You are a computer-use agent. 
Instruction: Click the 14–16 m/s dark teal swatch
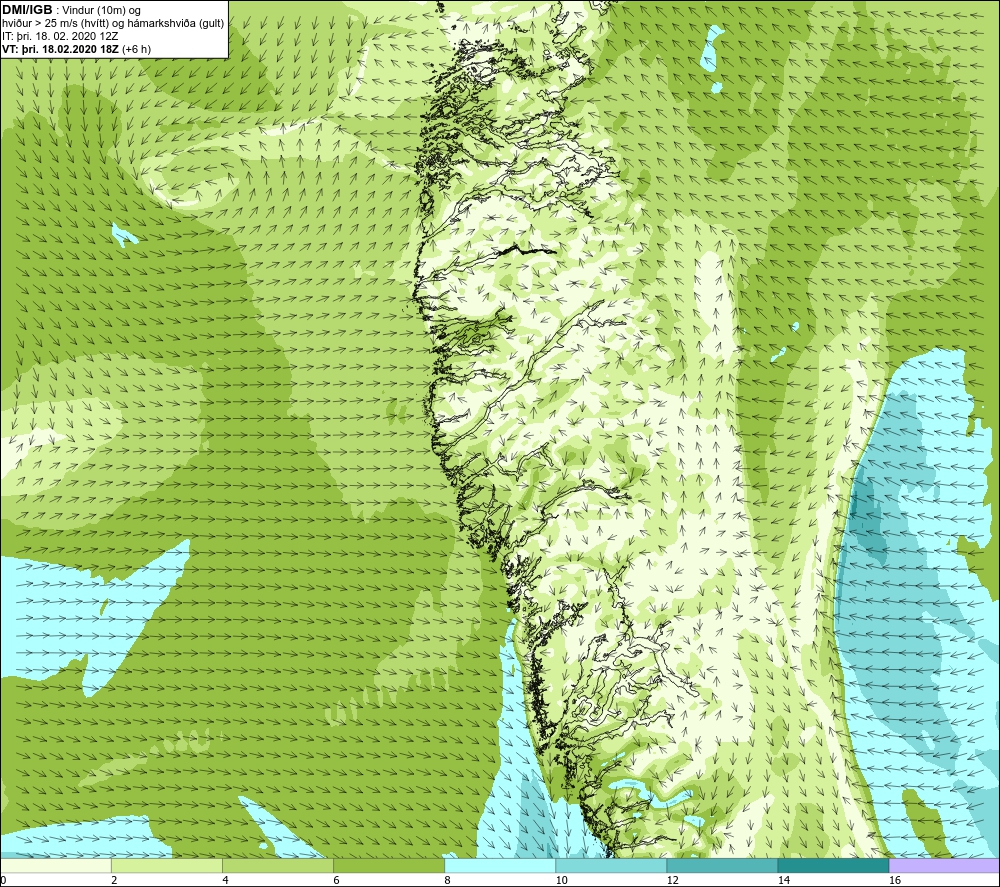[833, 866]
